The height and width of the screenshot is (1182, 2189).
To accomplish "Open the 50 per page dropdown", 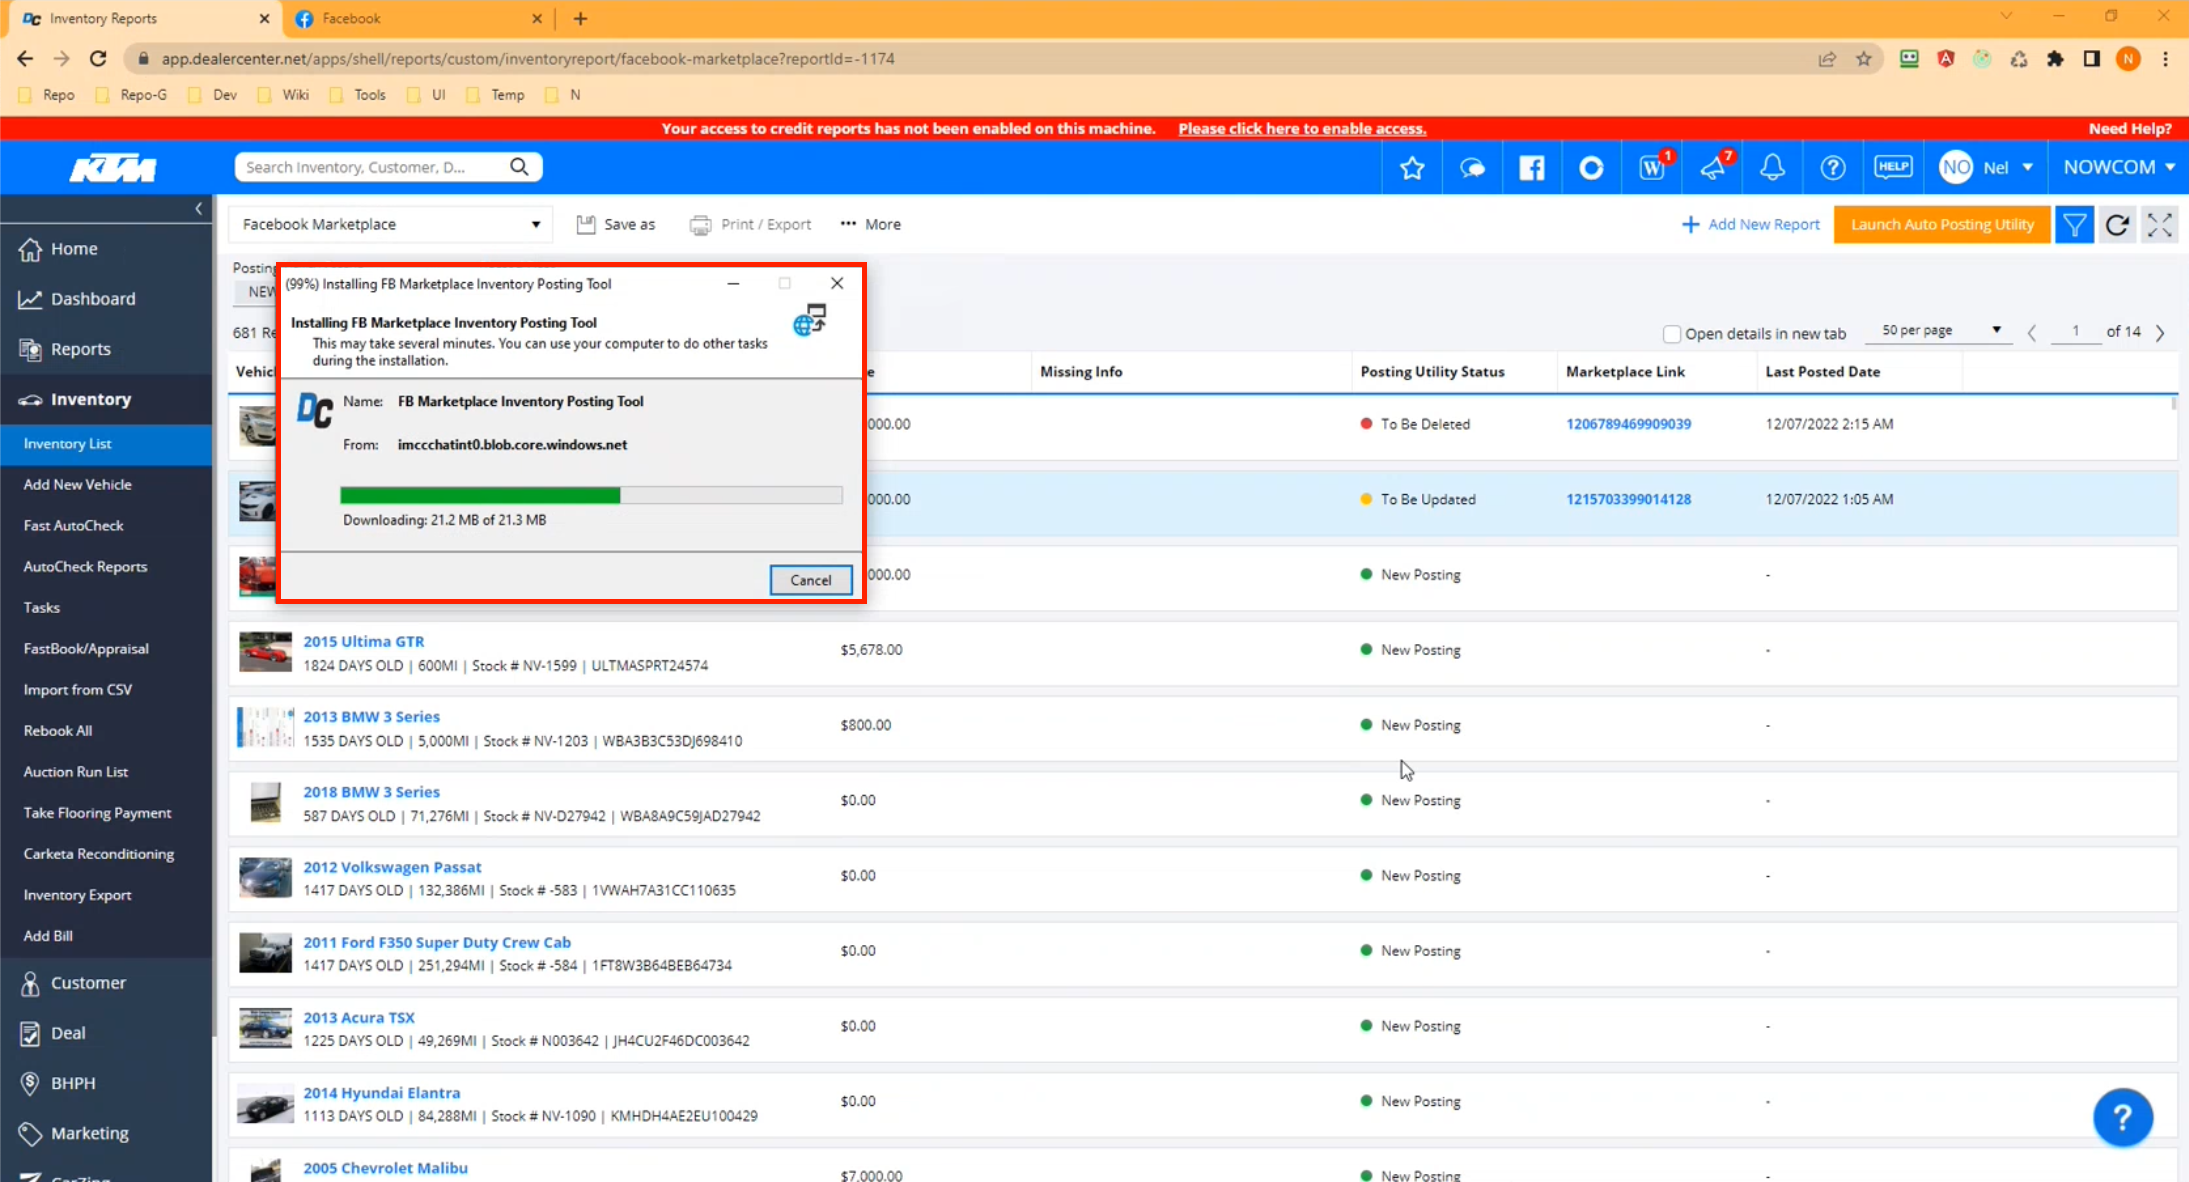I will coord(1940,331).
